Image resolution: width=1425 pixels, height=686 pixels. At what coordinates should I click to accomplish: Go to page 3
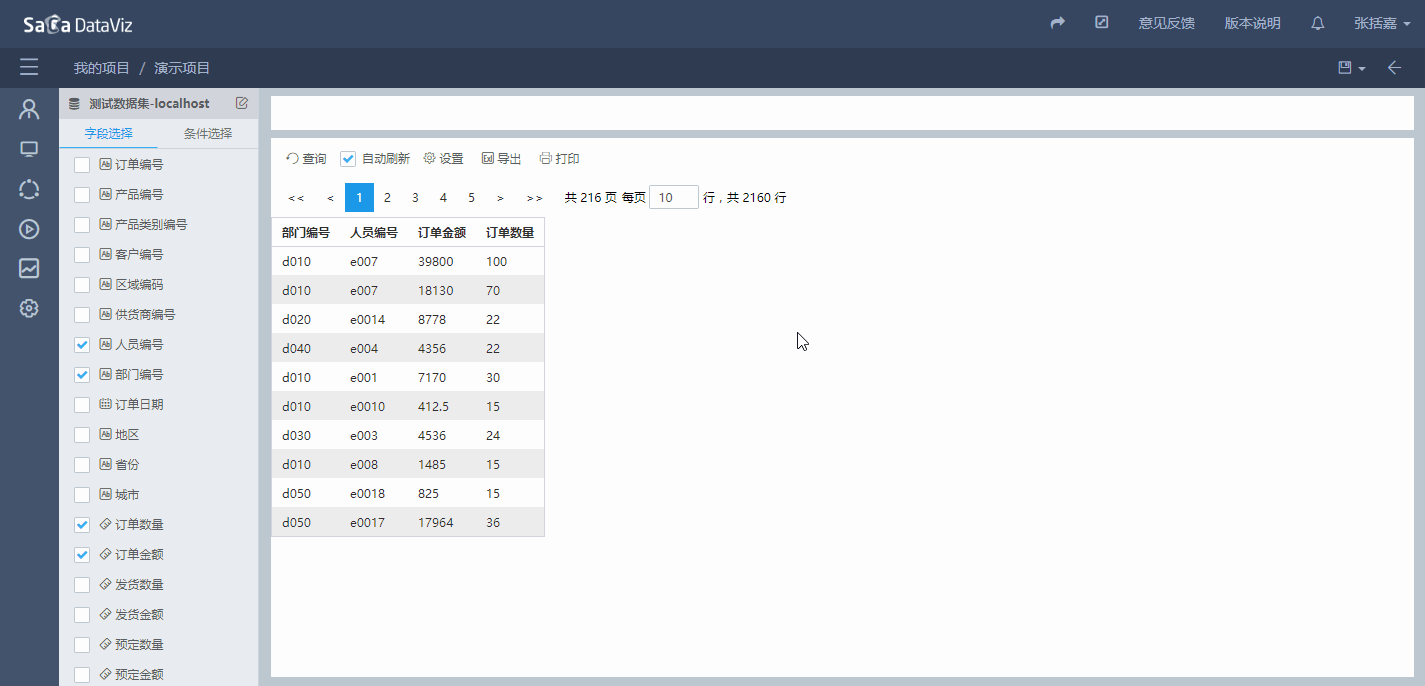pyautogui.click(x=415, y=198)
